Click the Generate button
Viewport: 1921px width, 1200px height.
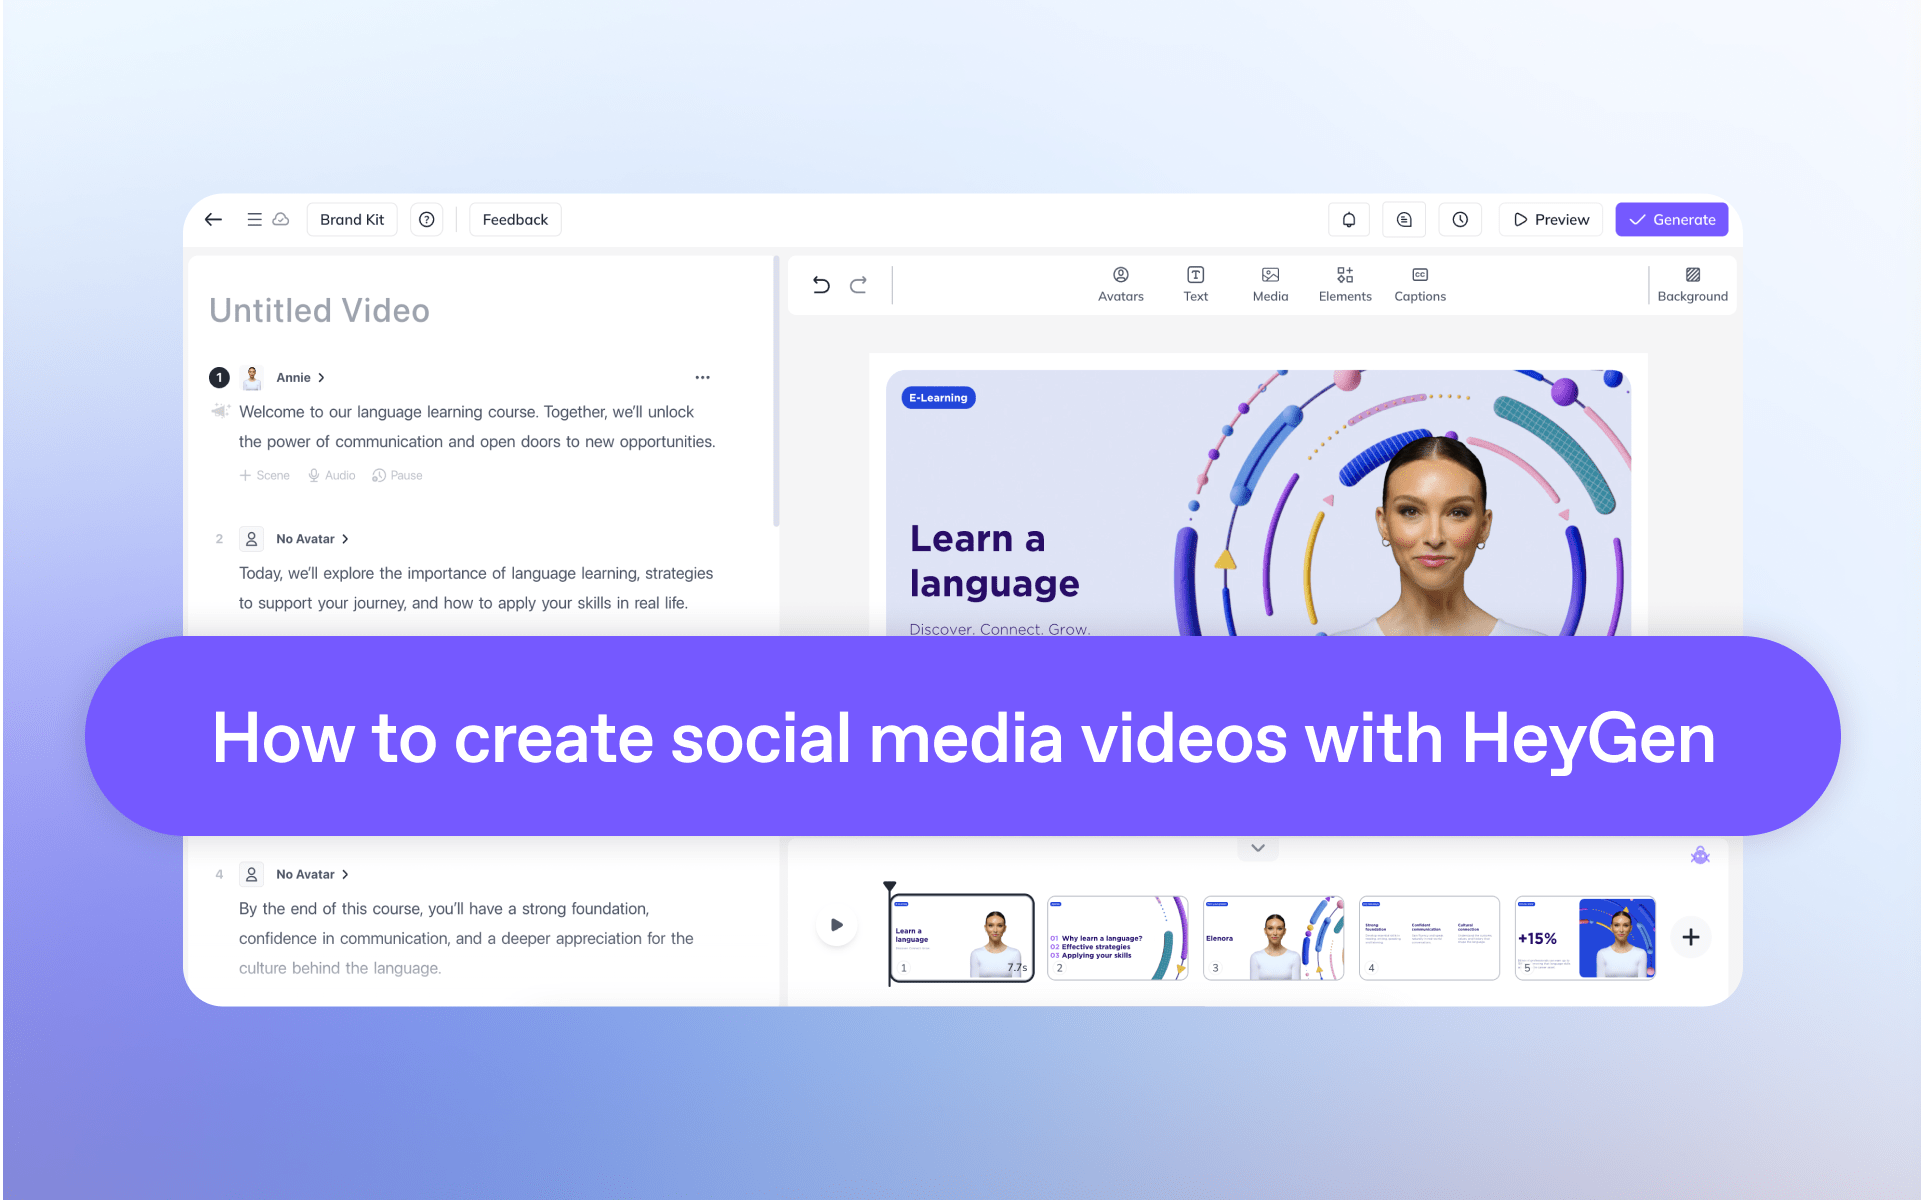(x=1672, y=220)
